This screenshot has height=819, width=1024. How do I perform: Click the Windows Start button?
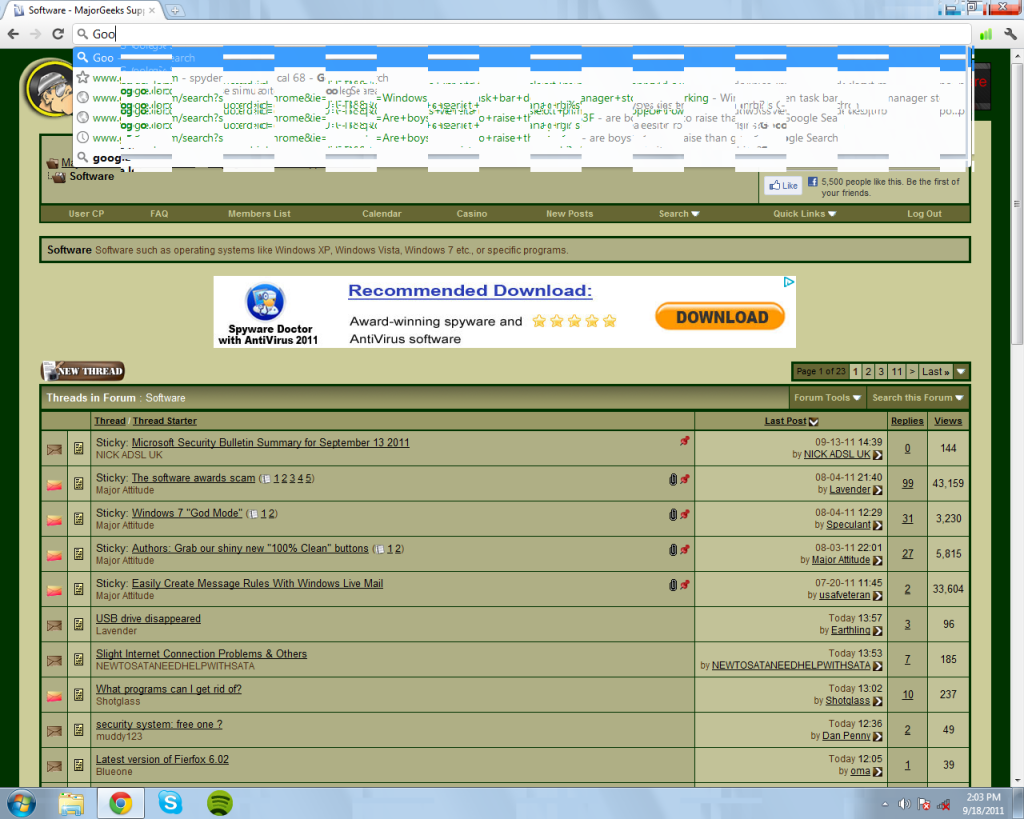(x=22, y=802)
